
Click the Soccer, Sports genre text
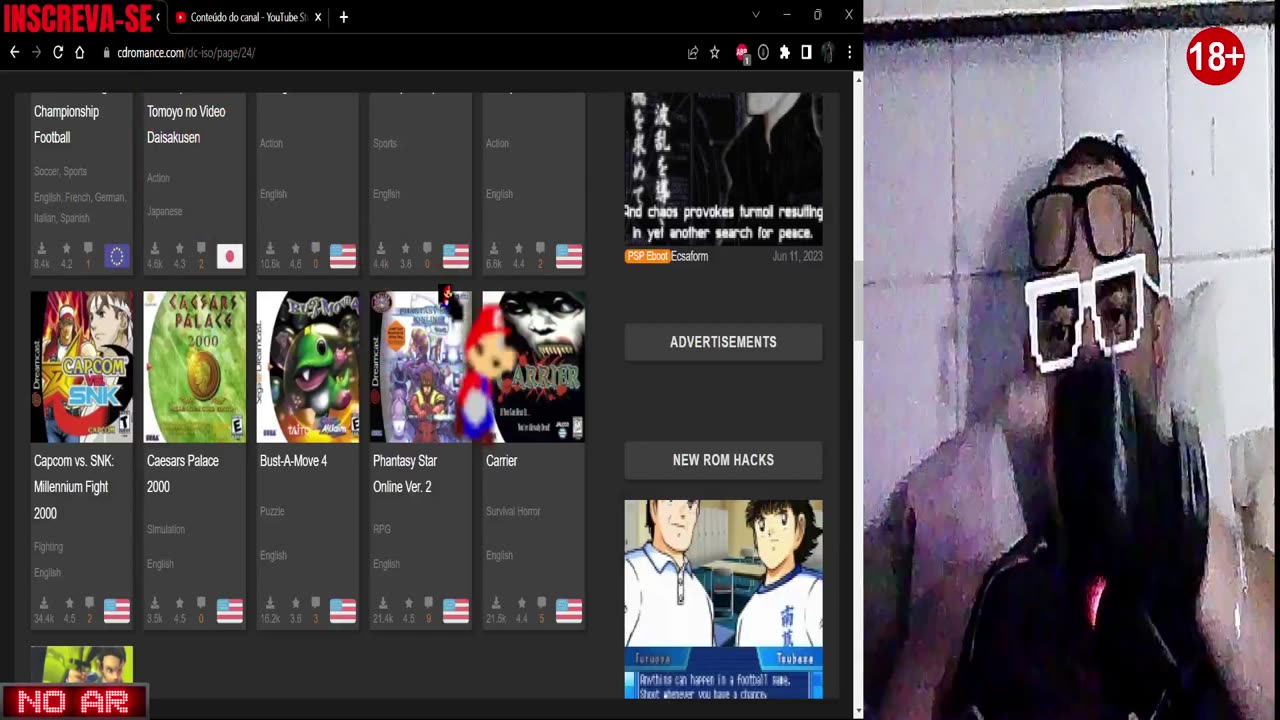point(60,171)
